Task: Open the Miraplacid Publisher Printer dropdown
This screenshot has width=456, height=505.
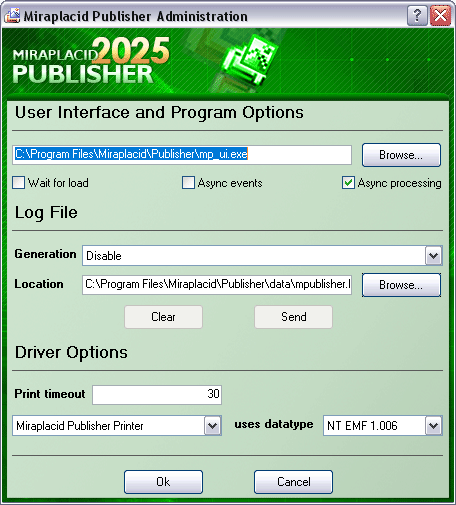Action: 213,426
